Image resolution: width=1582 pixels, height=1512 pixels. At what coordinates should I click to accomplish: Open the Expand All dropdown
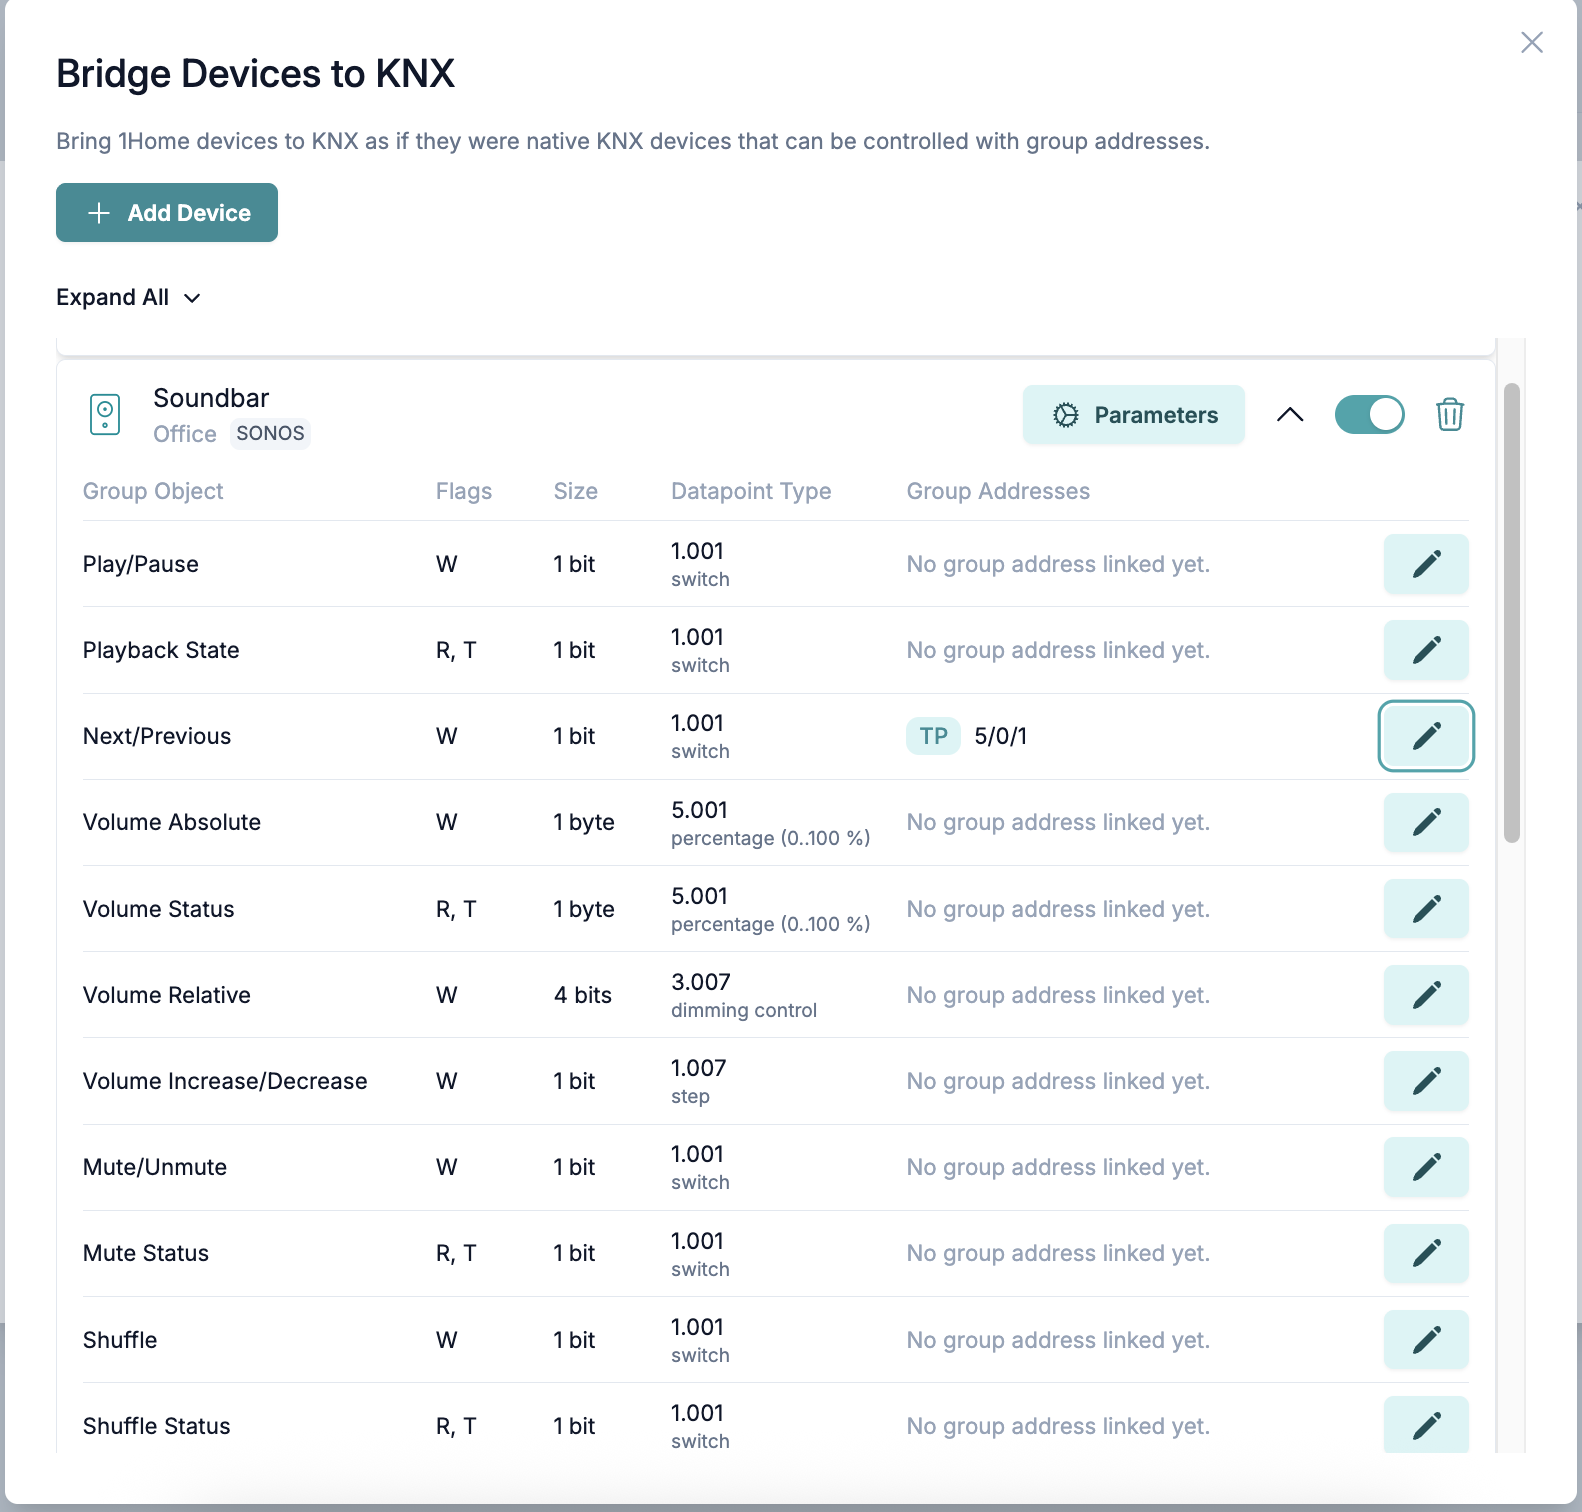[x=129, y=297]
